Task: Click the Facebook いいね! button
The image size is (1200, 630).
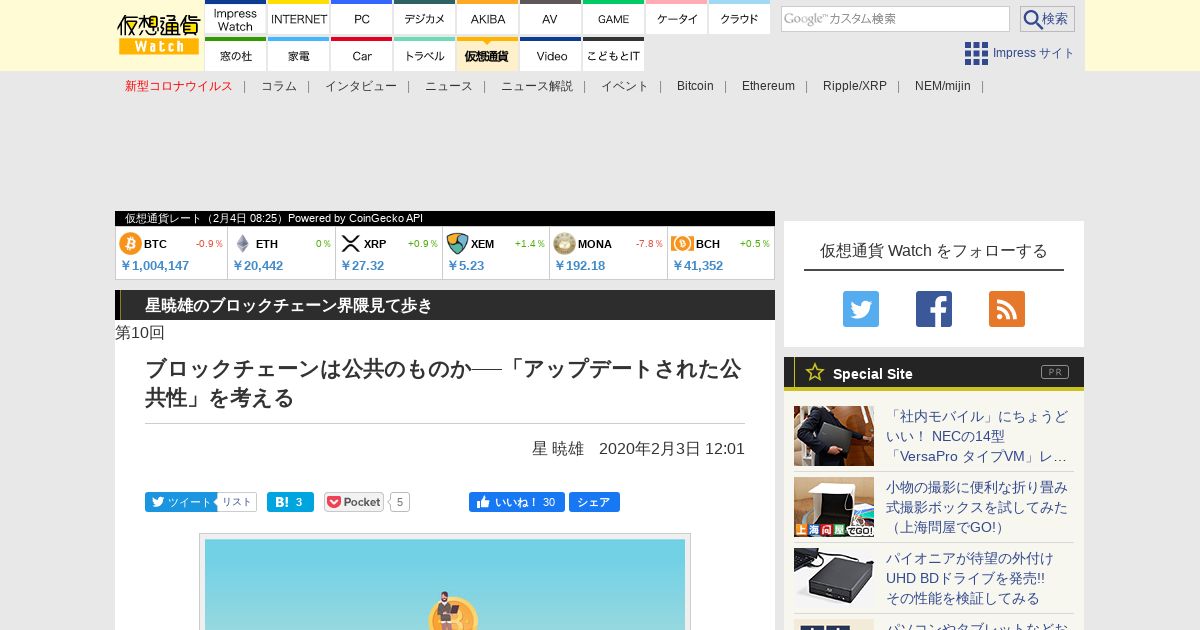Action: pyautogui.click(x=517, y=502)
